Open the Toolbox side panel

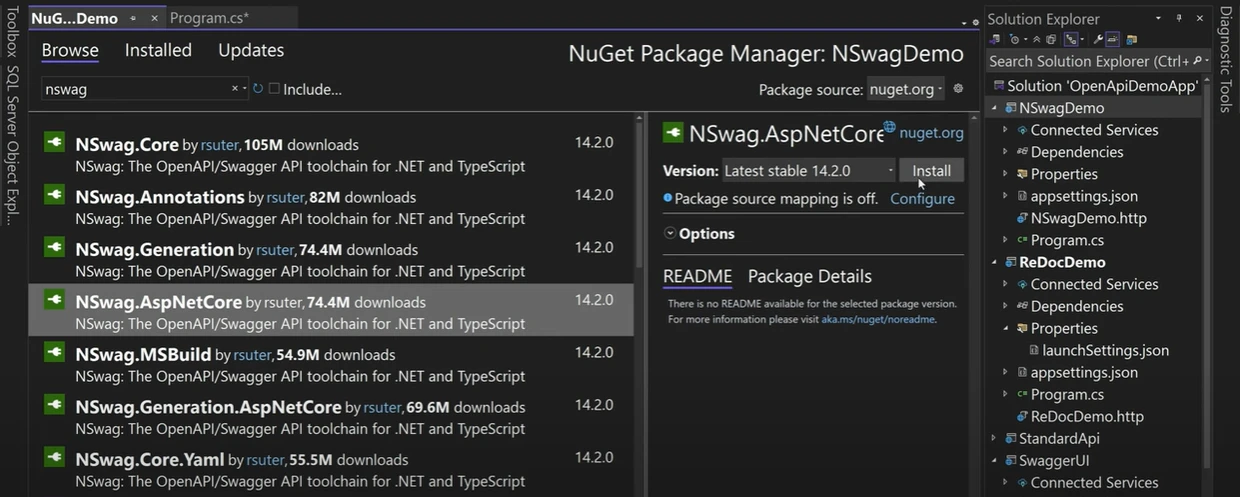pos(13,31)
